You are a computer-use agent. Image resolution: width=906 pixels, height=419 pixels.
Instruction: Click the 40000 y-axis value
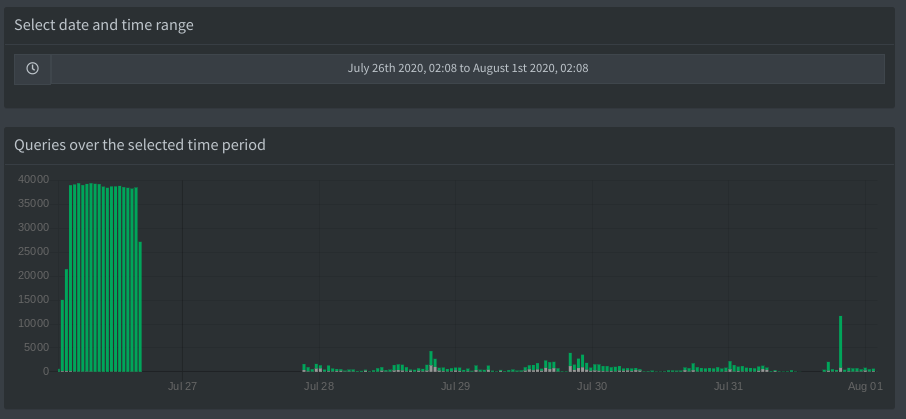(34, 180)
